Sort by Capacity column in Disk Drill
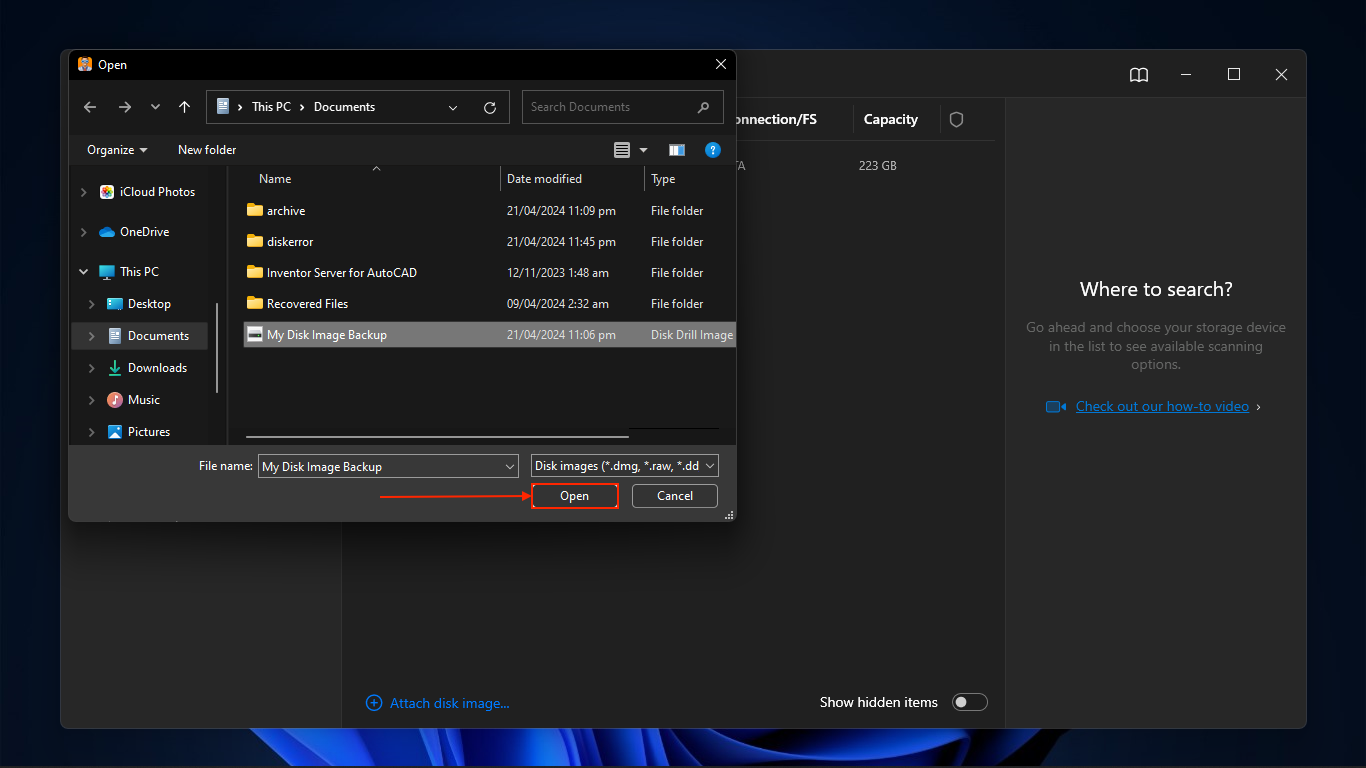Viewport: 1366px width, 768px height. [x=890, y=120]
